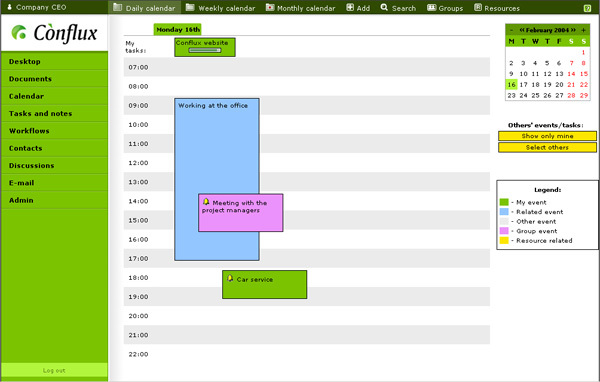Click the Monthly calendar icon
Viewport: 600px width, 382px height.
[x=270, y=7]
